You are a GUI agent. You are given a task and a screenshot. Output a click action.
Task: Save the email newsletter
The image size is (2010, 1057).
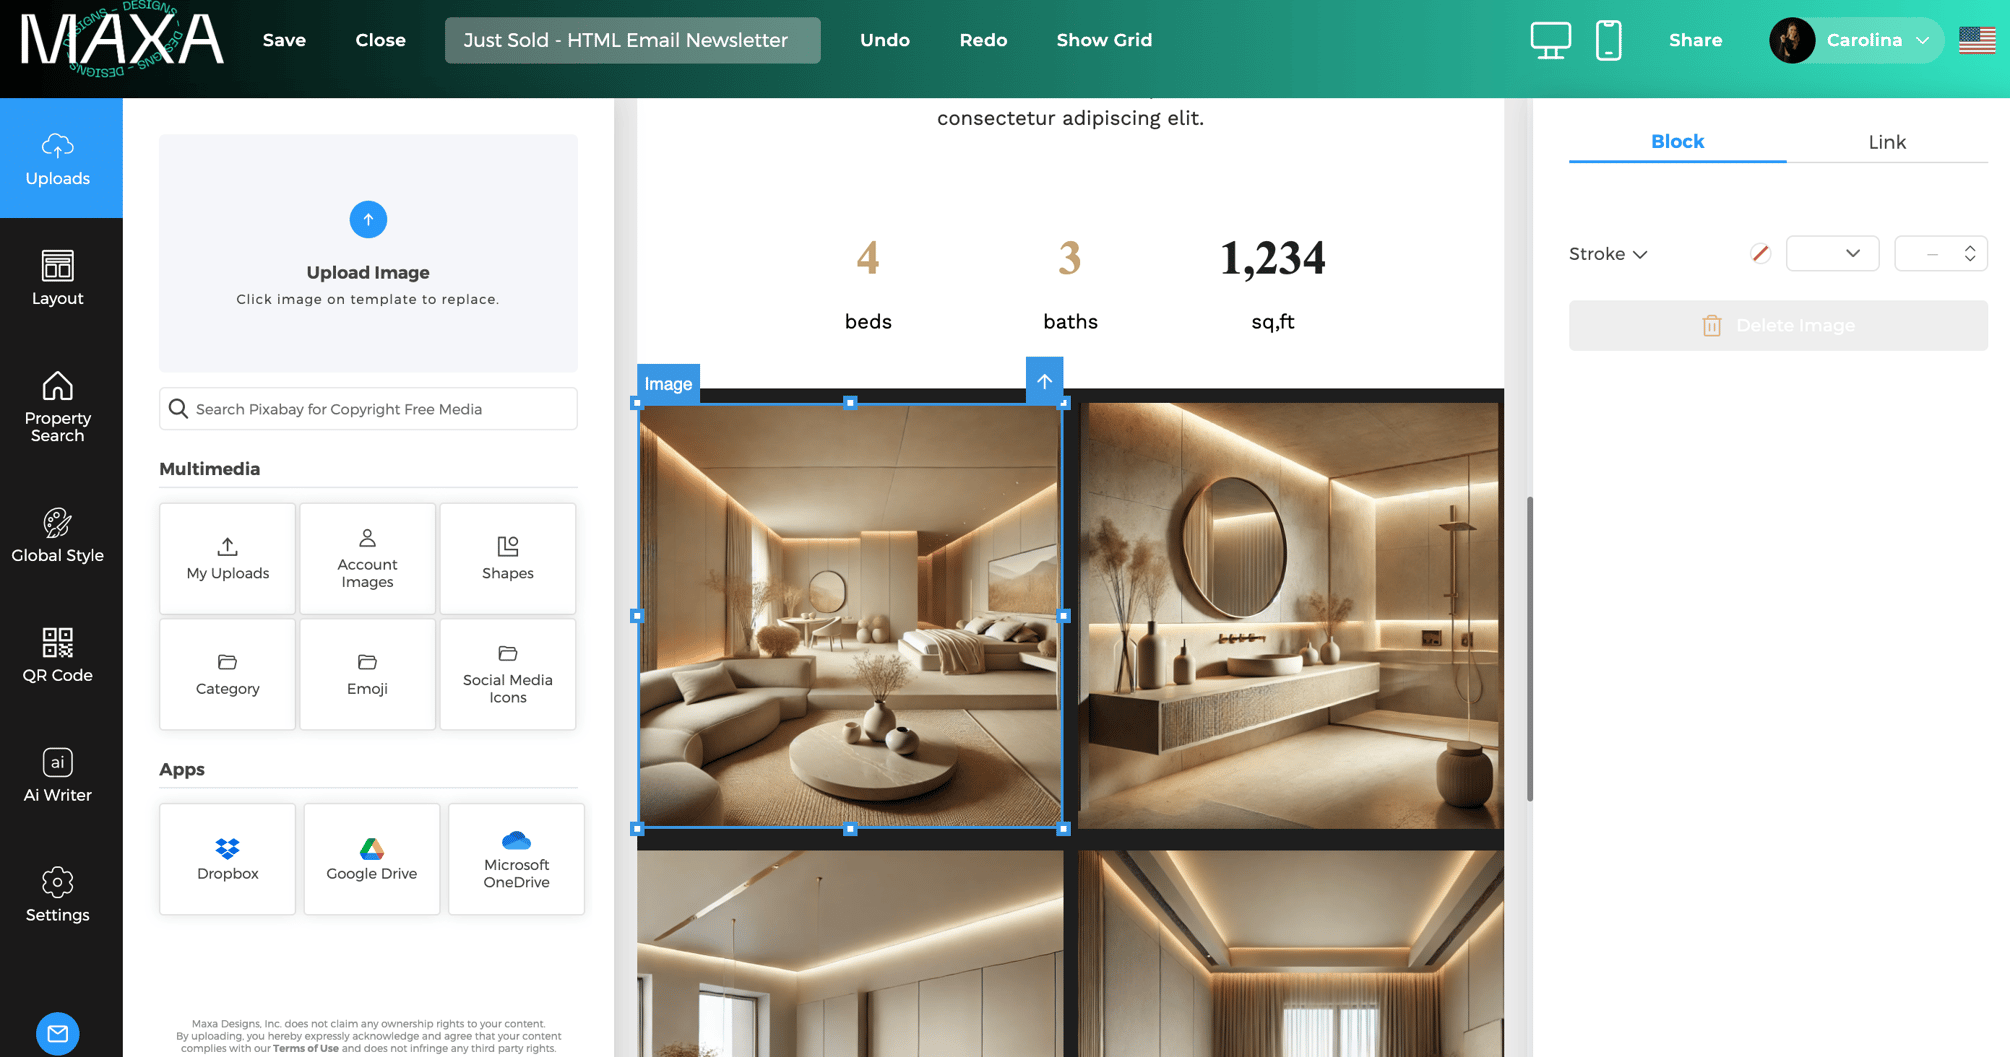(283, 40)
